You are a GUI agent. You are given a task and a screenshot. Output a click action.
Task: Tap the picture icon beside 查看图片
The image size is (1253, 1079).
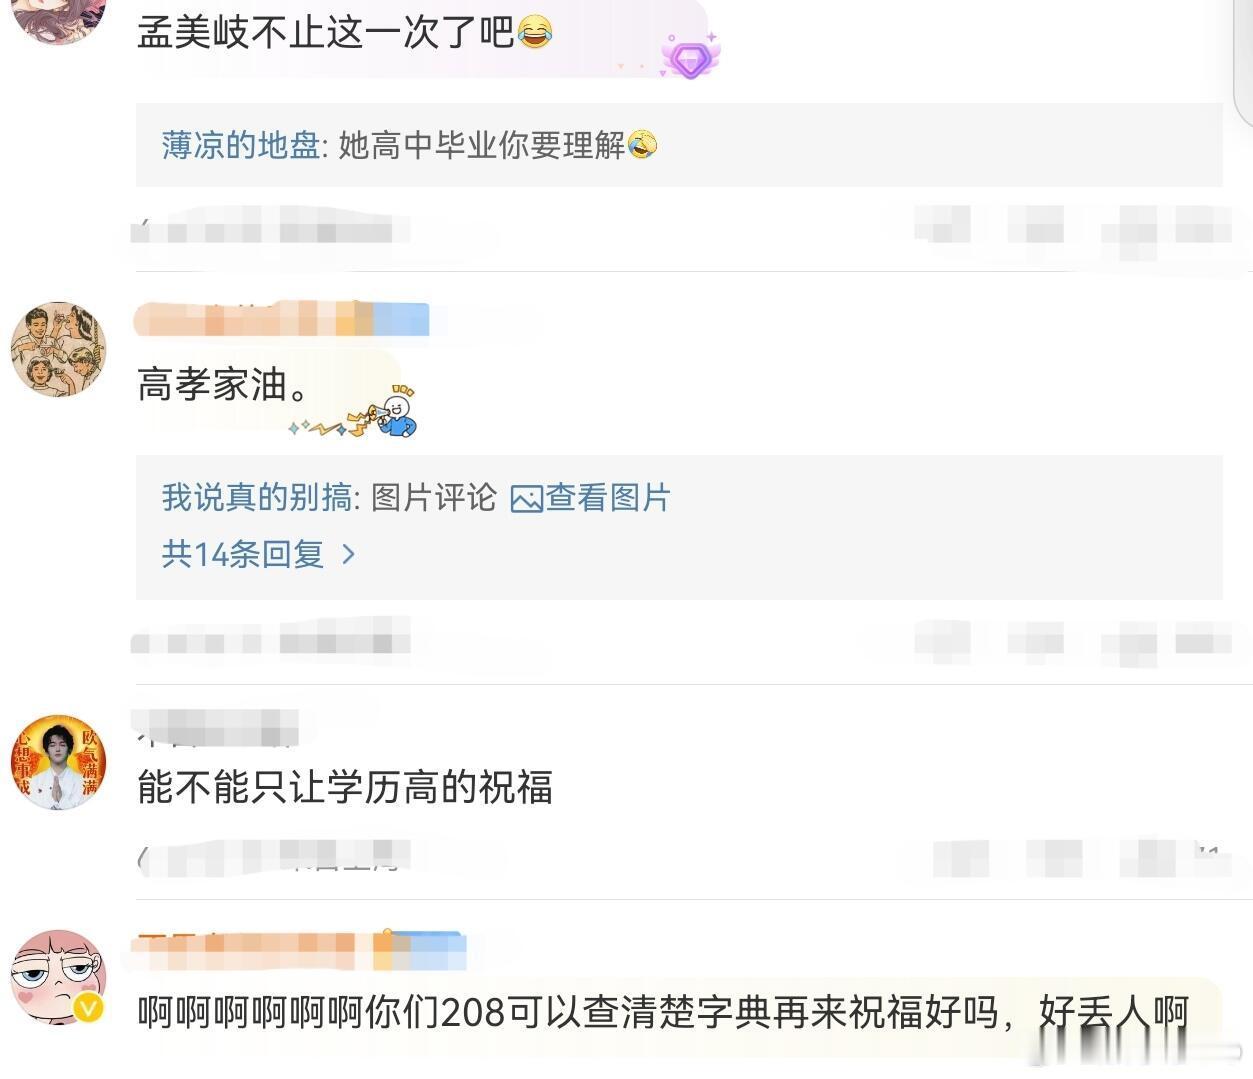[x=526, y=498]
